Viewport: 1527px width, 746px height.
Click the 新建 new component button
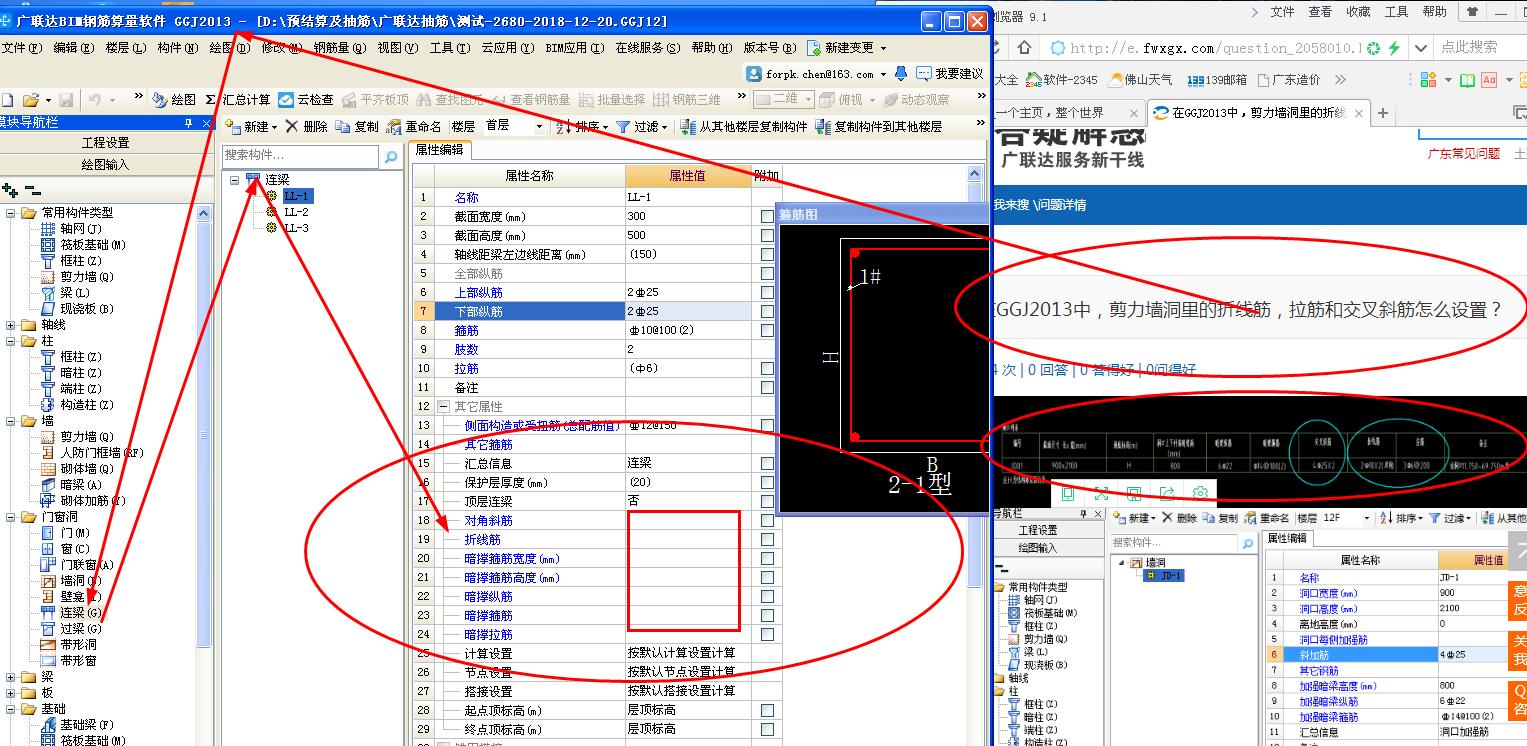point(250,127)
